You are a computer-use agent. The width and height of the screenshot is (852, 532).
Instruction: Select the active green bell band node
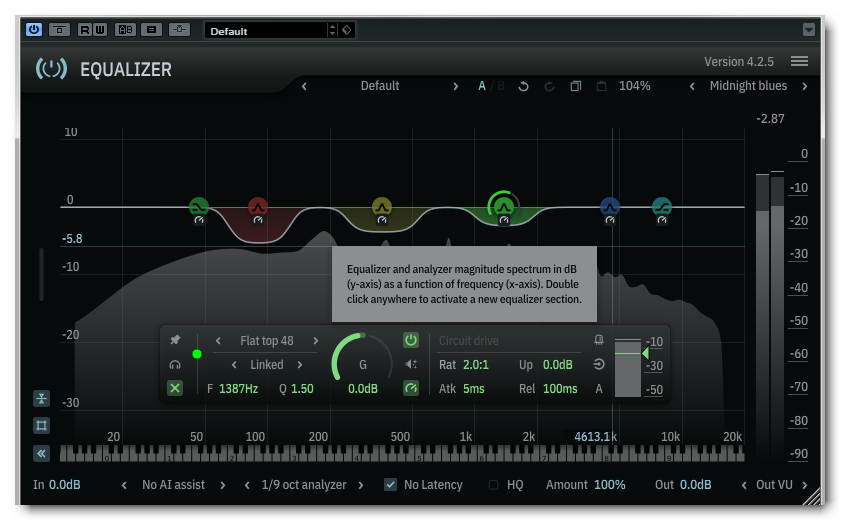click(504, 206)
